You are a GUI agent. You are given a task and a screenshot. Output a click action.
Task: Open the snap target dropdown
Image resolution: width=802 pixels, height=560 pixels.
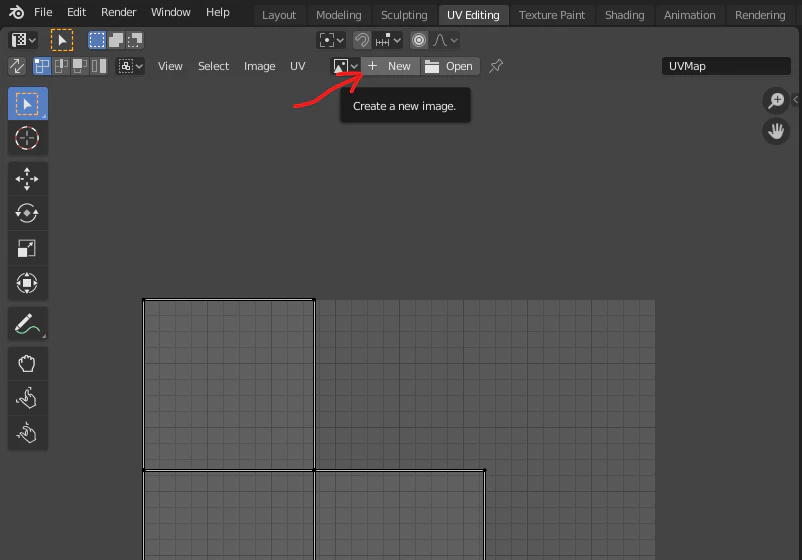(x=388, y=40)
